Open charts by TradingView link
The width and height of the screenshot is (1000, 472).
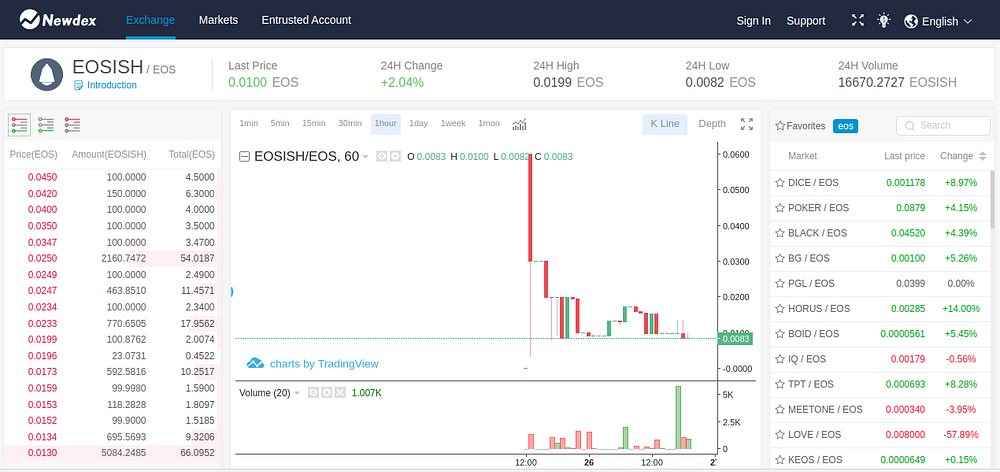[x=324, y=364]
